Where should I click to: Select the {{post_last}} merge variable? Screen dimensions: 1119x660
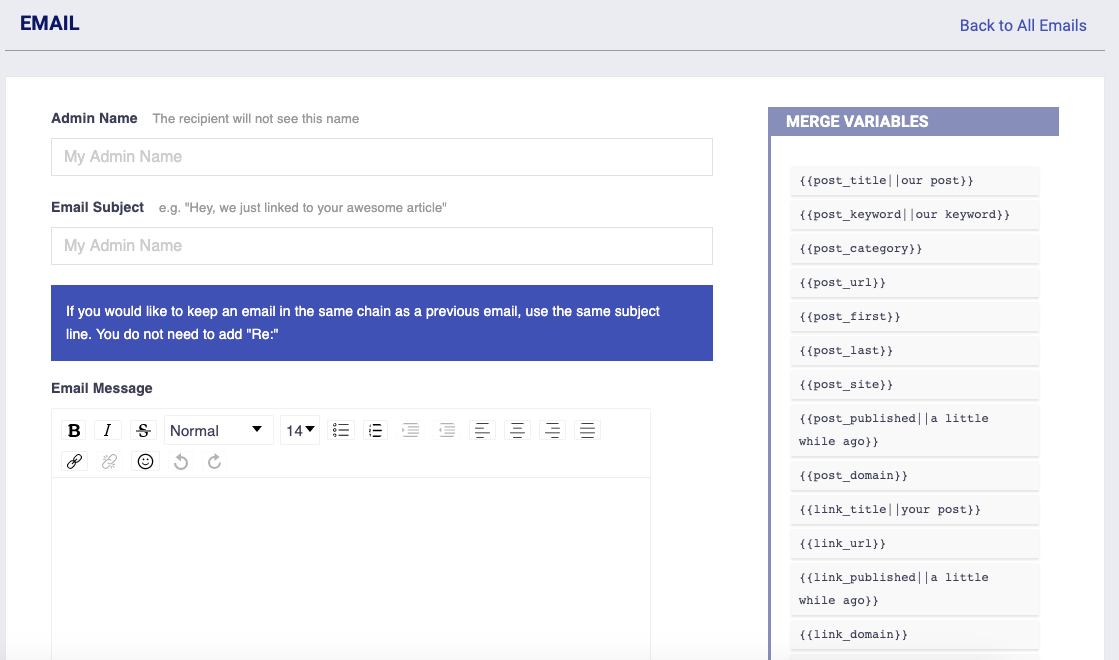pos(914,350)
